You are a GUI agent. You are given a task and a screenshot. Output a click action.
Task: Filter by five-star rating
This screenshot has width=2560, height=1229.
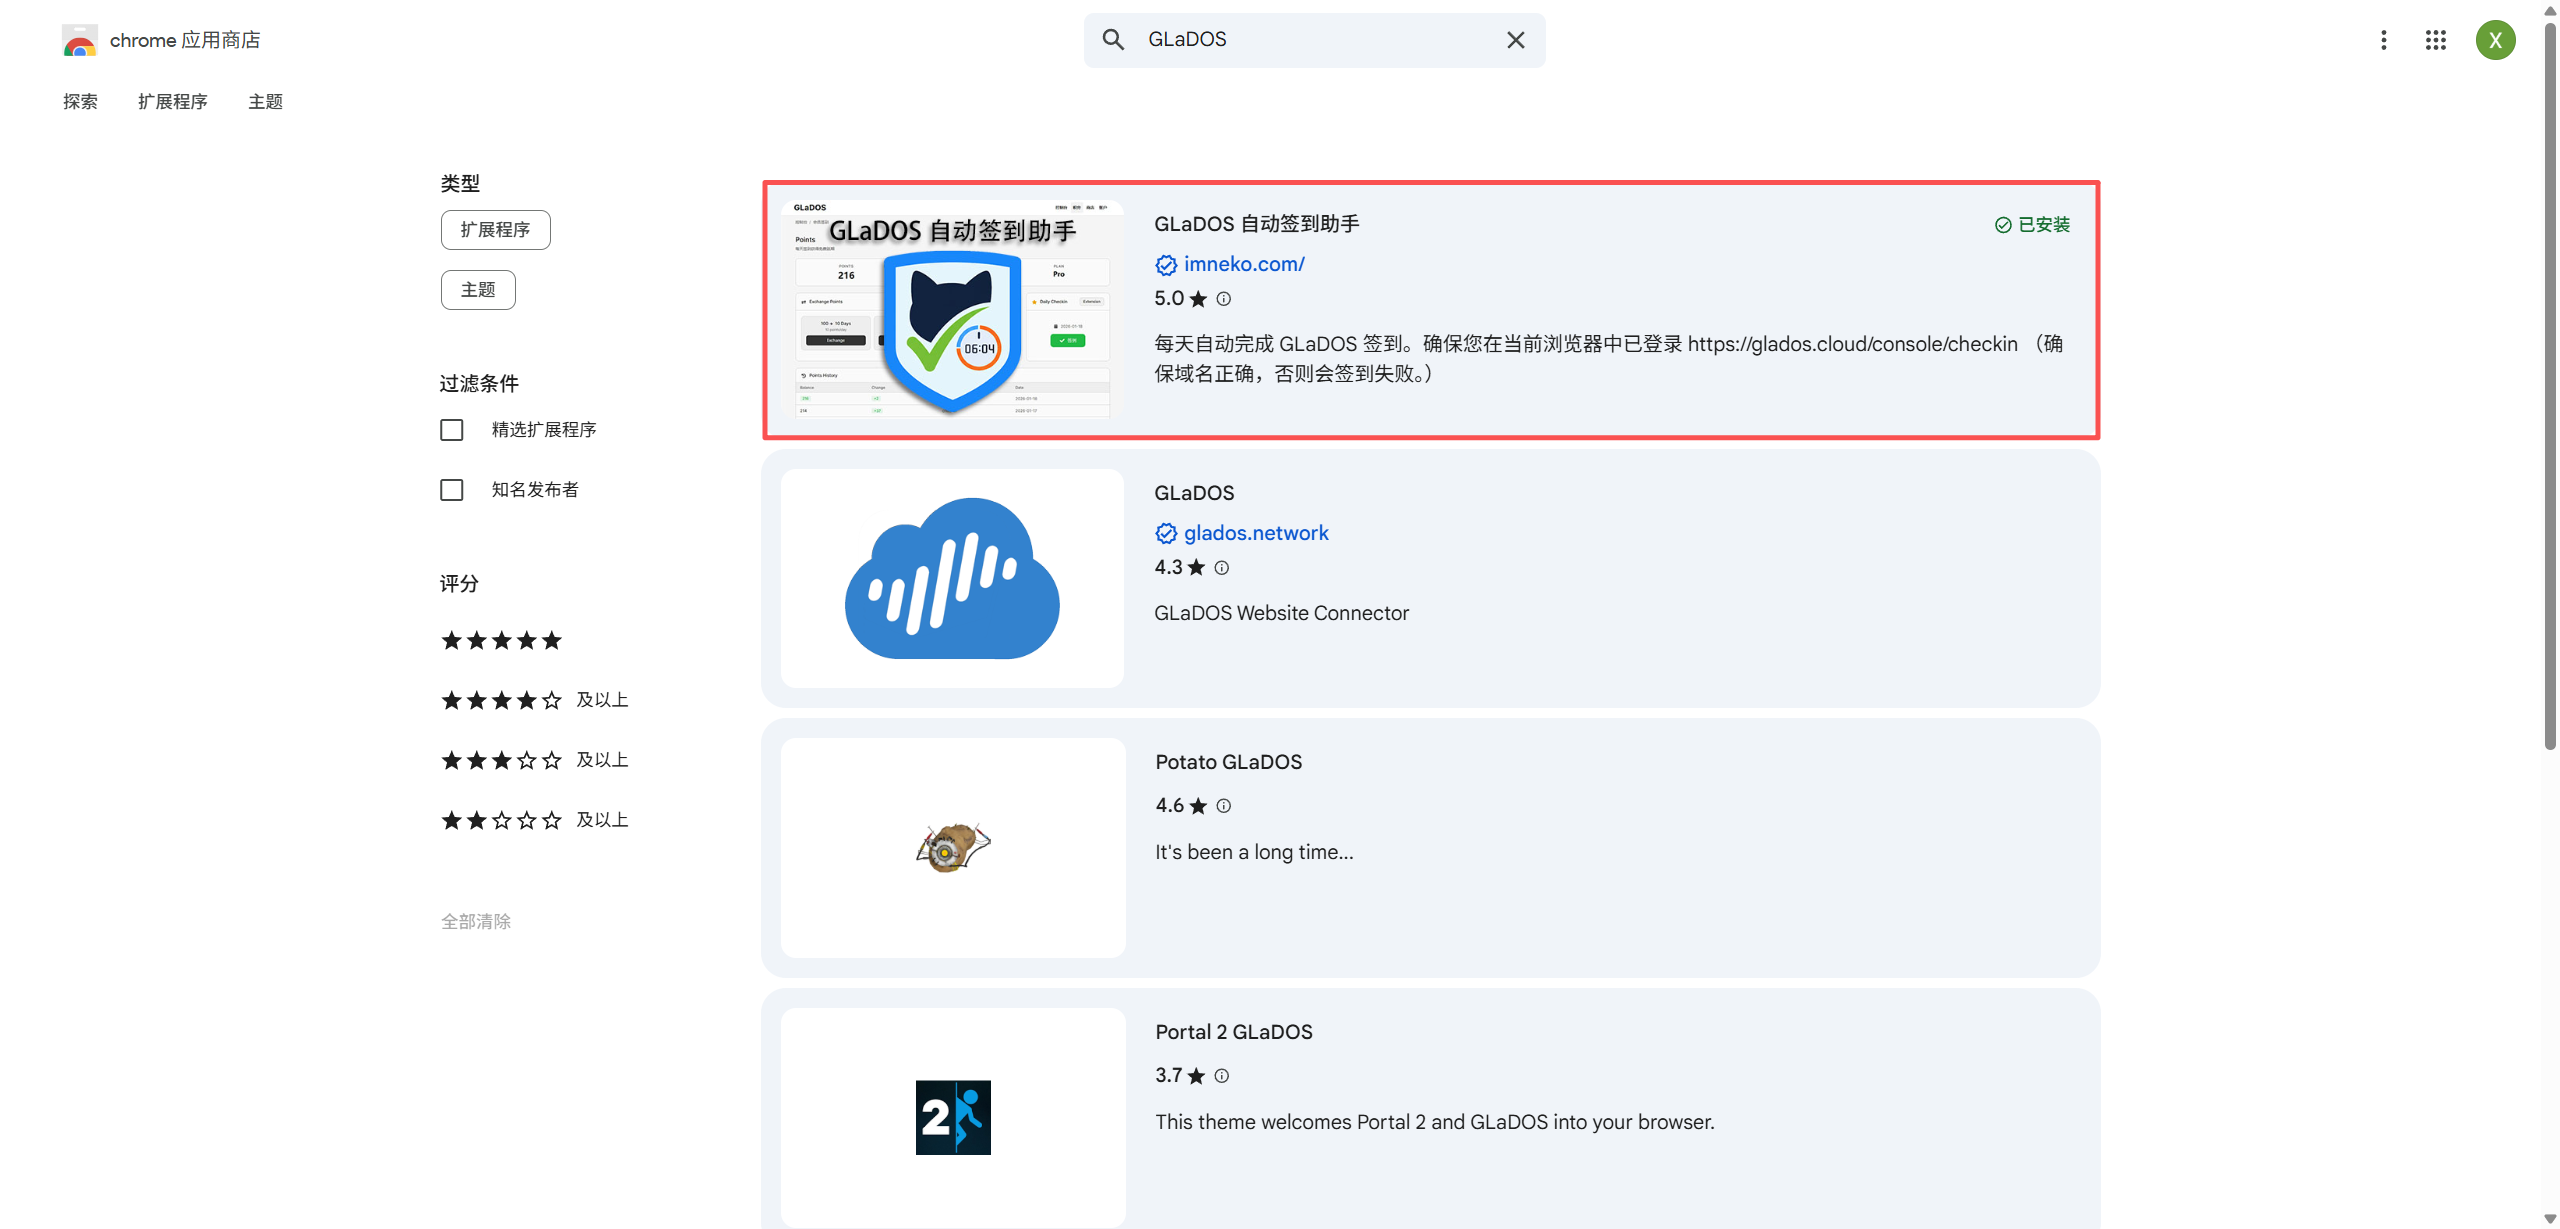tap(502, 641)
